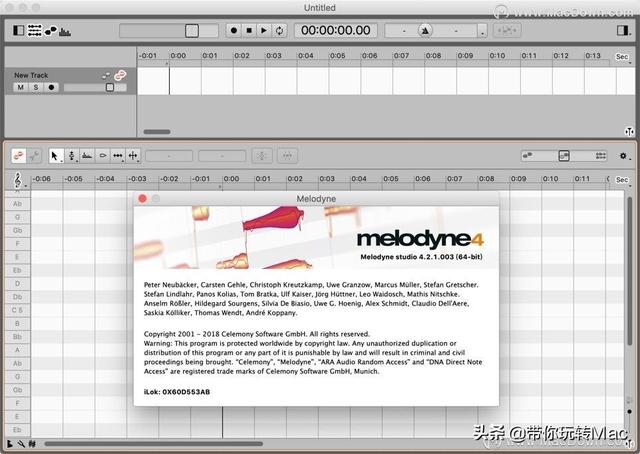Click the 0:00 mark in the track ruler

tap(178, 56)
